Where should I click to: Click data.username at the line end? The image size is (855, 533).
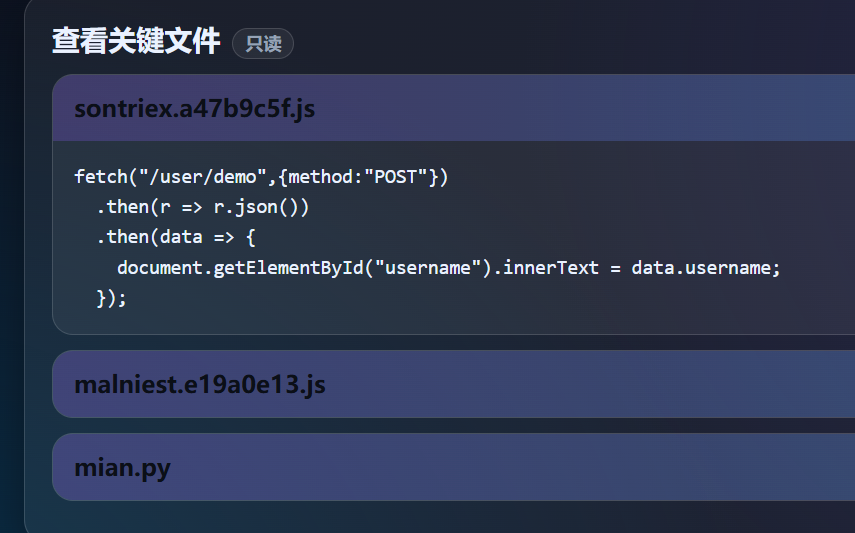coord(702,268)
